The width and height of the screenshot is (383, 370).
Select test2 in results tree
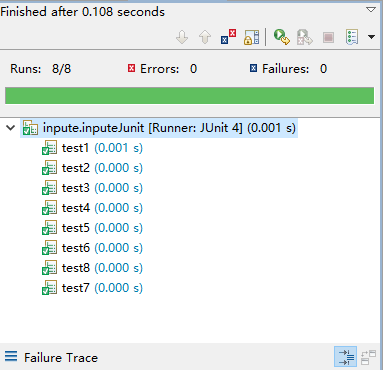coord(92,168)
